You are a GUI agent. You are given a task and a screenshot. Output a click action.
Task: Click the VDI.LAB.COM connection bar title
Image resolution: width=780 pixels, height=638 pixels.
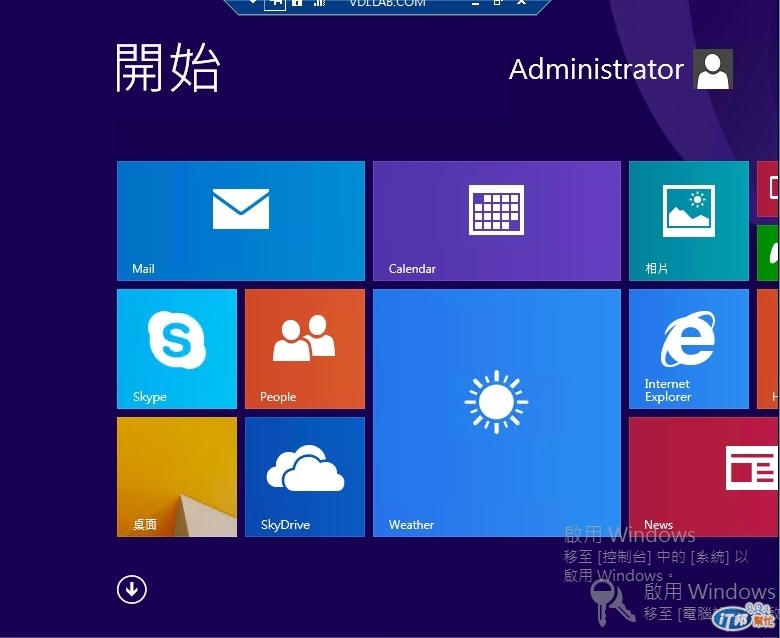[388, 3]
